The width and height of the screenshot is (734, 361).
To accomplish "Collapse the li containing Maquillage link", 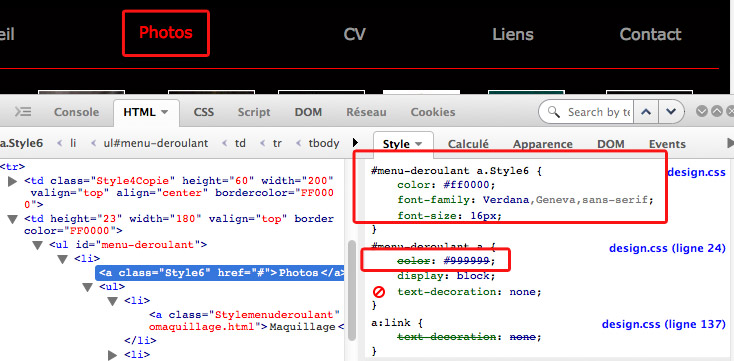I will coord(112,301).
